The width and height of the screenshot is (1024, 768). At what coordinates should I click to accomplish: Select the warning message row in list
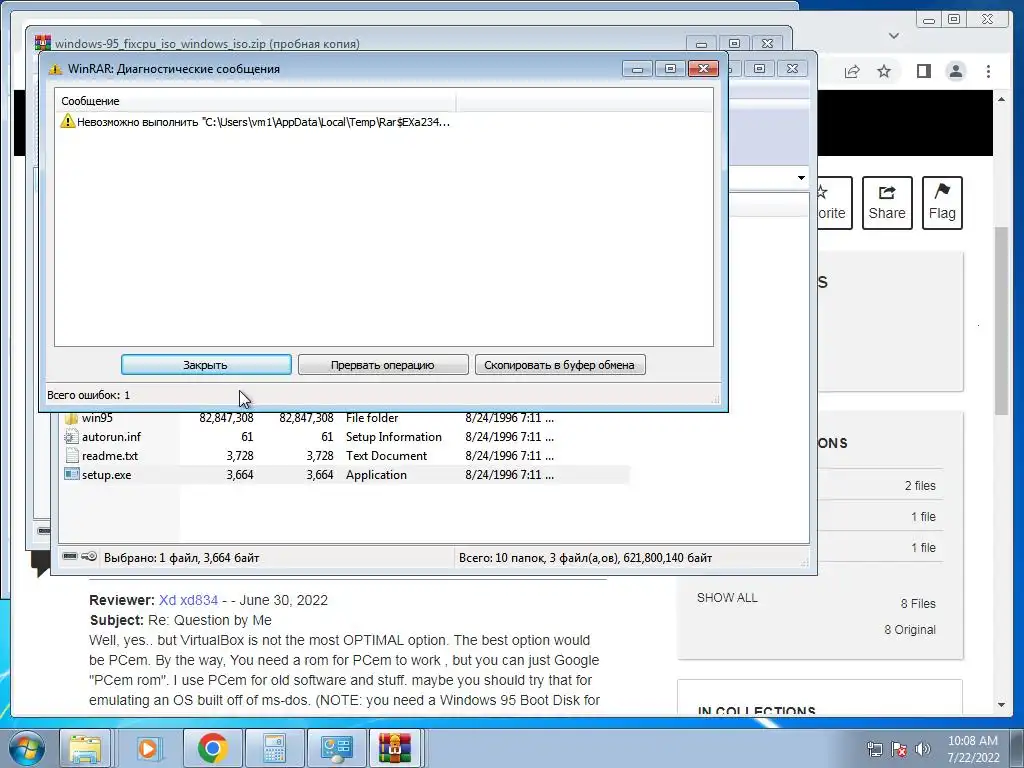[255, 121]
